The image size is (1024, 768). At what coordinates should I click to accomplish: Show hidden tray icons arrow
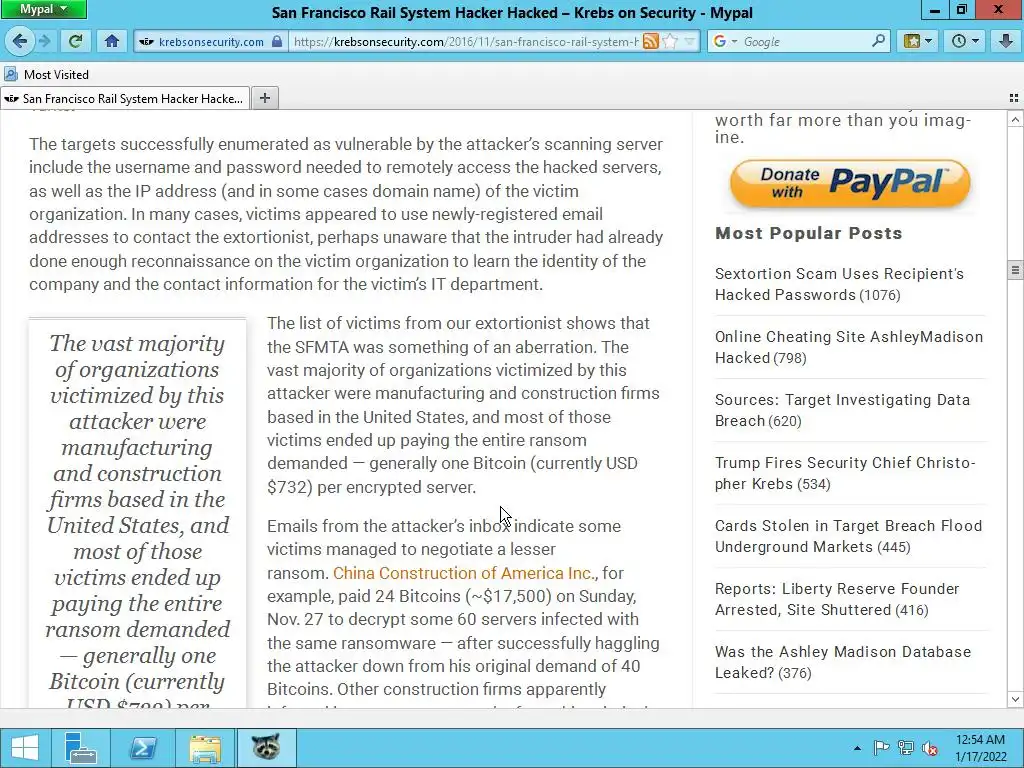click(857, 748)
